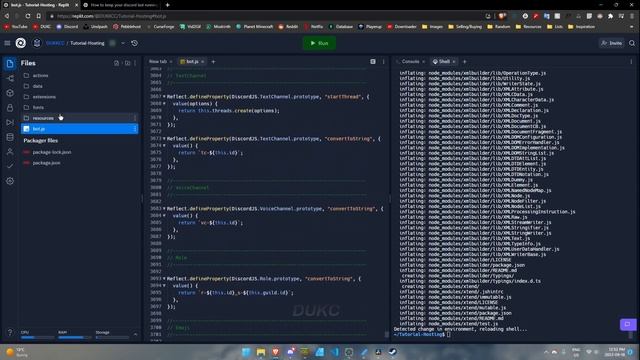Select the Files tool in the sidebar
Screen dimensions: 640x360
(10, 64)
